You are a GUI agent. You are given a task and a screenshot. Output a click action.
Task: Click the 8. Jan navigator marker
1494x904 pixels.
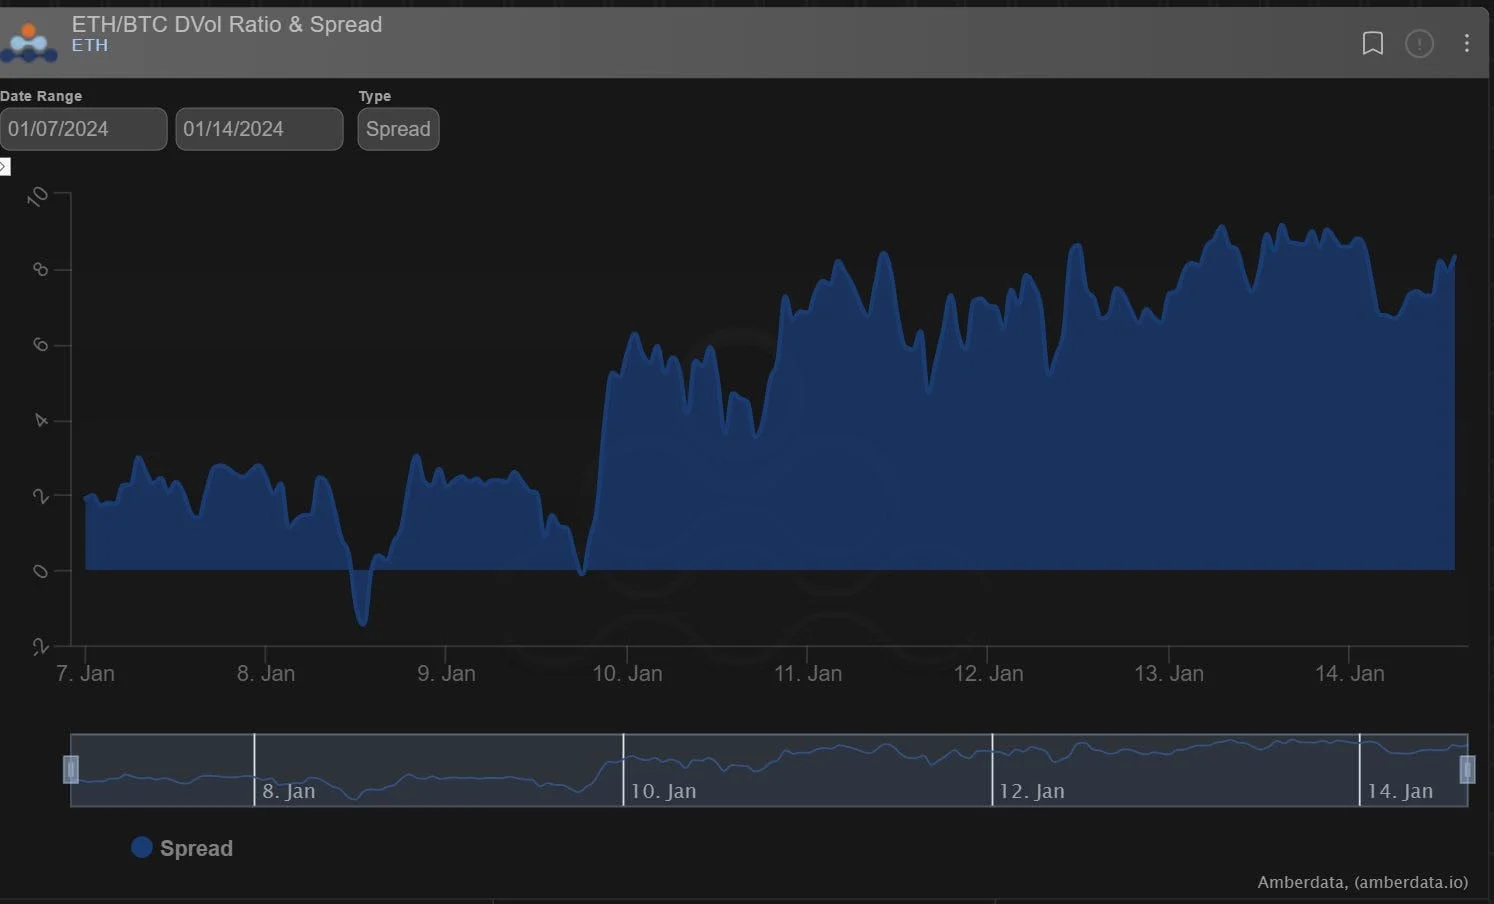[289, 791]
